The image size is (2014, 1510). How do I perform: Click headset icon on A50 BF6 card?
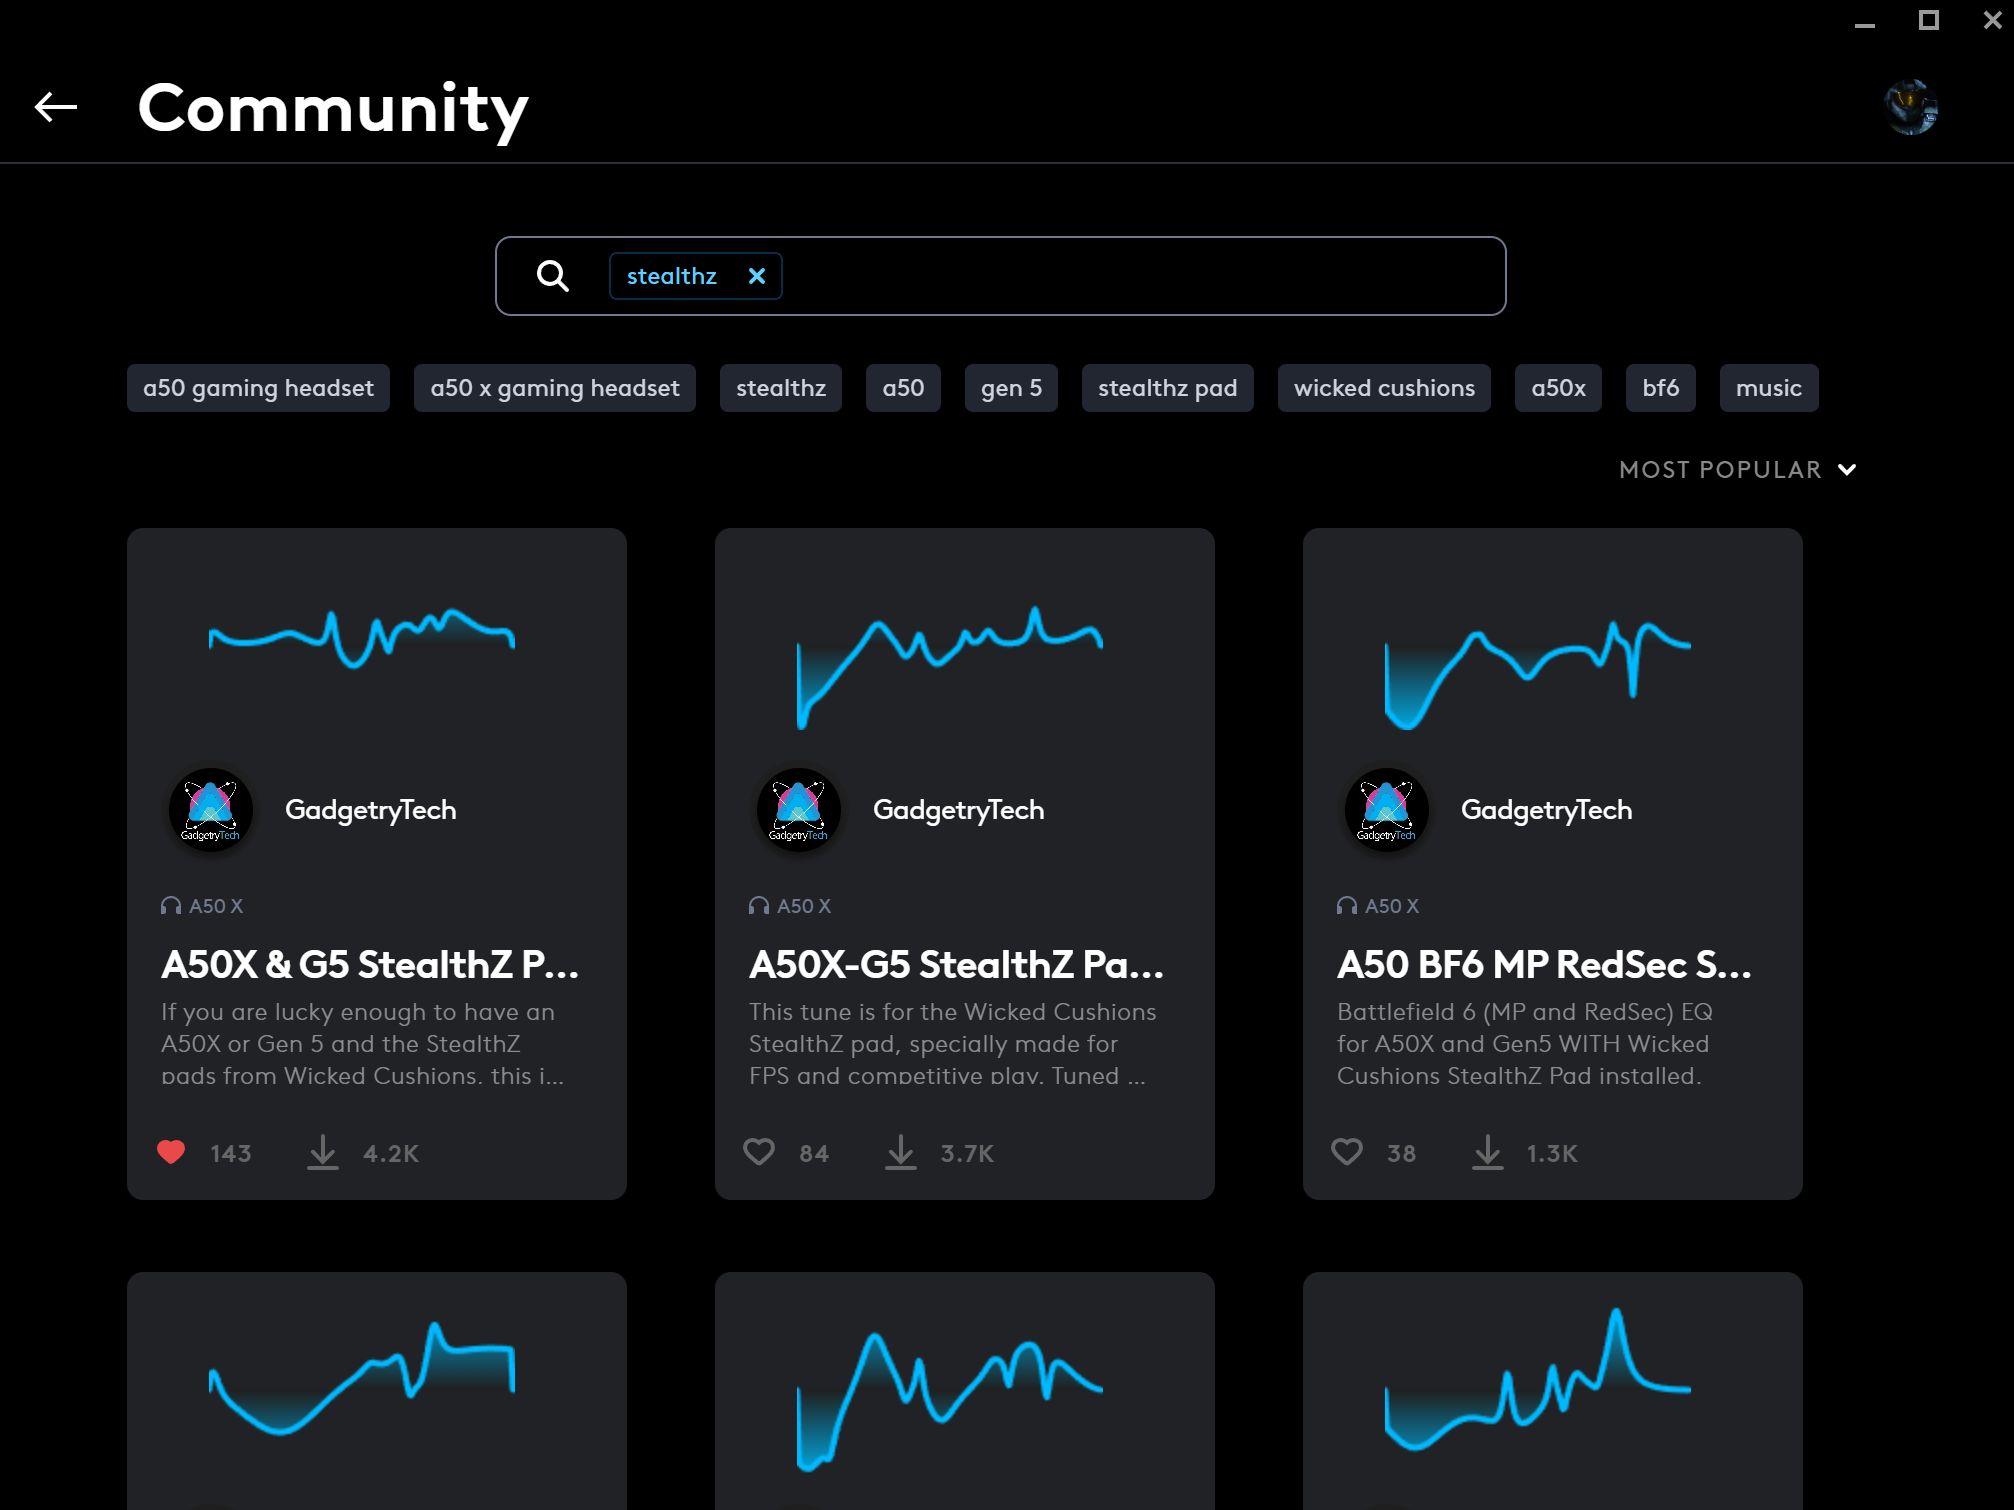[x=1347, y=906]
